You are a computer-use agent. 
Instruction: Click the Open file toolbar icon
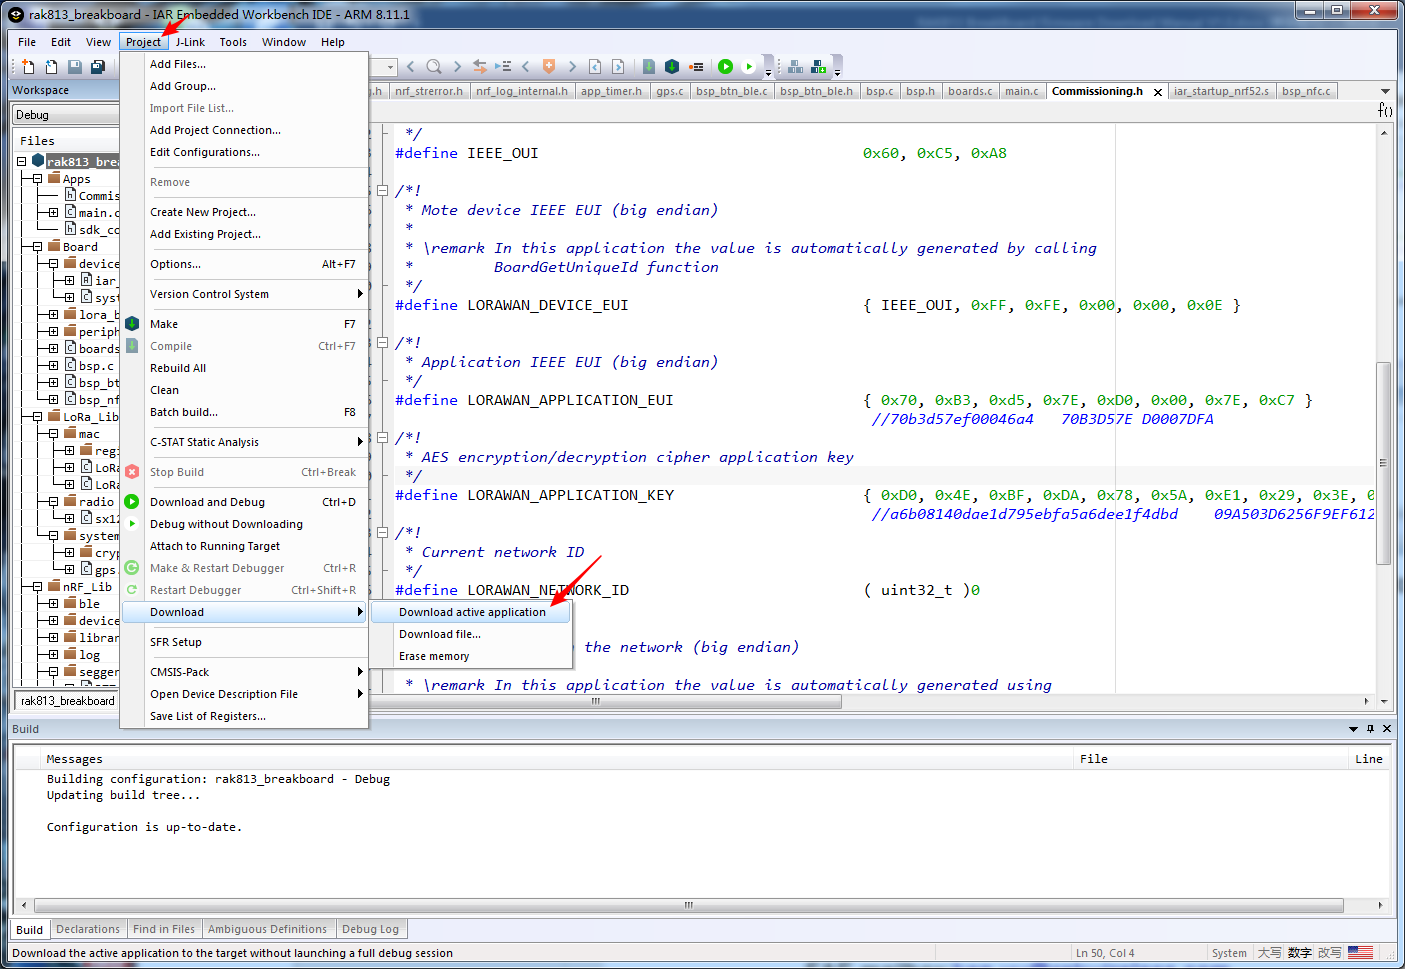pyautogui.click(x=51, y=67)
